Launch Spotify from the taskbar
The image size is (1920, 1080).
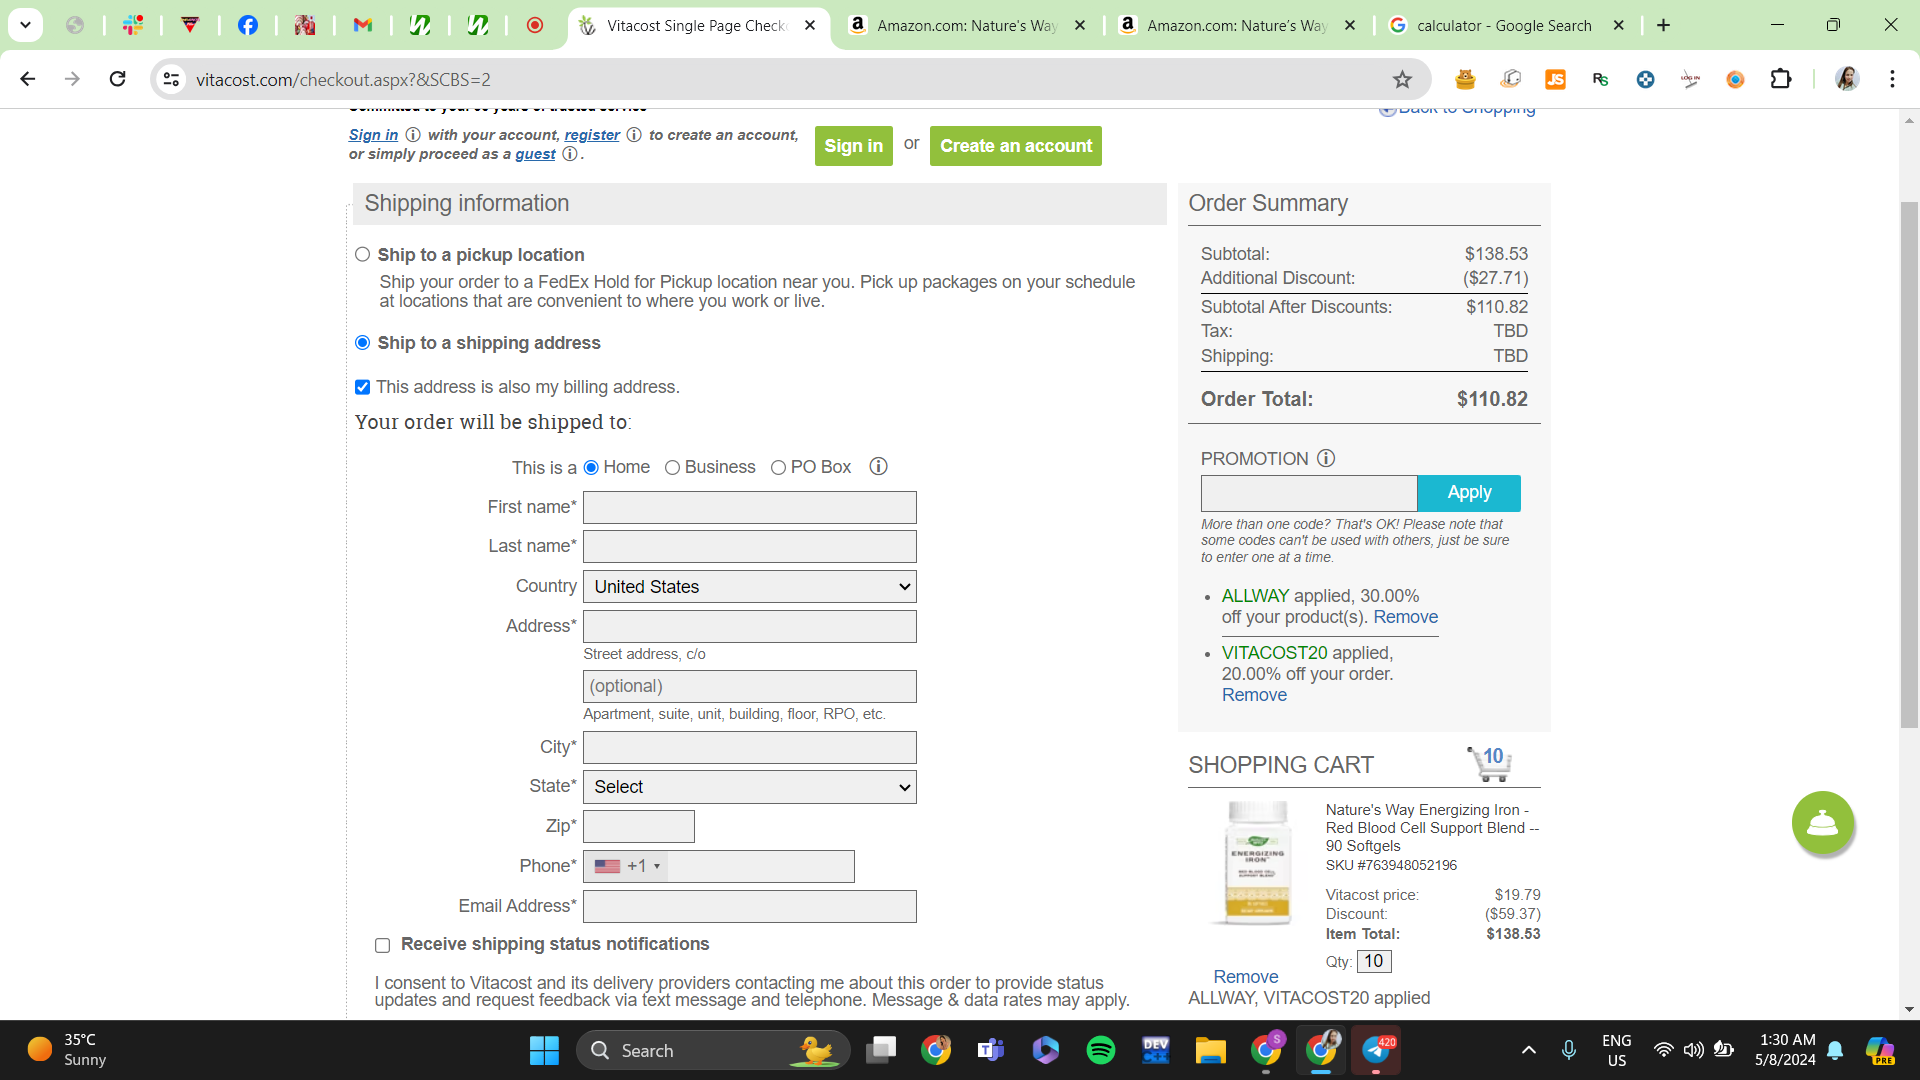pyautogui.click(x=1101, y=1050)
